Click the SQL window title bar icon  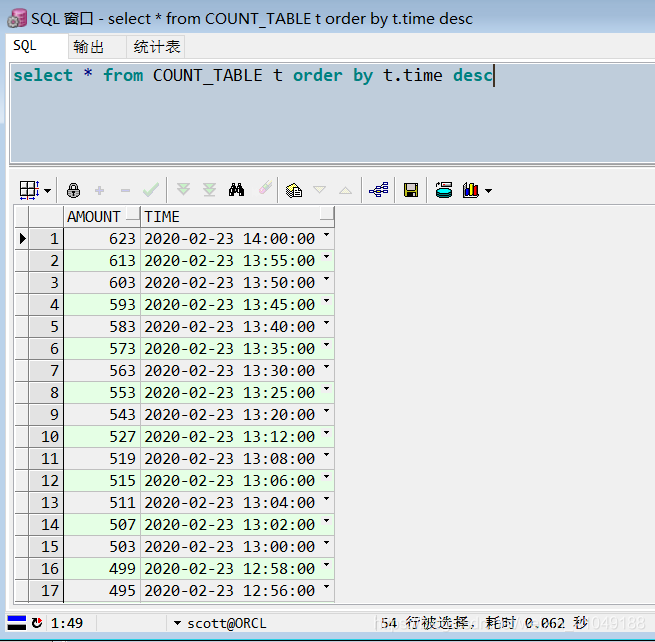(x=17, y=18)
